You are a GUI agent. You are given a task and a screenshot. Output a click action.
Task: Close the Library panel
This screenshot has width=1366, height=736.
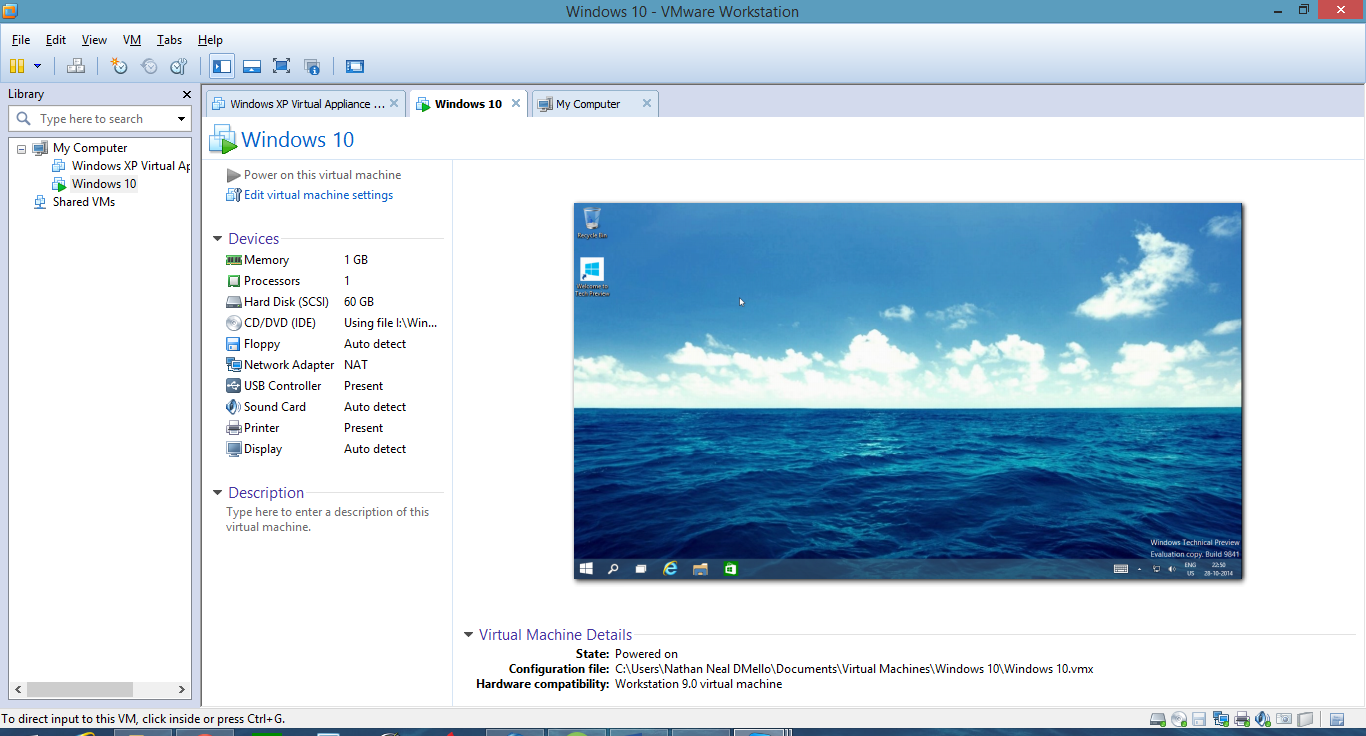(x=186, y=94)
